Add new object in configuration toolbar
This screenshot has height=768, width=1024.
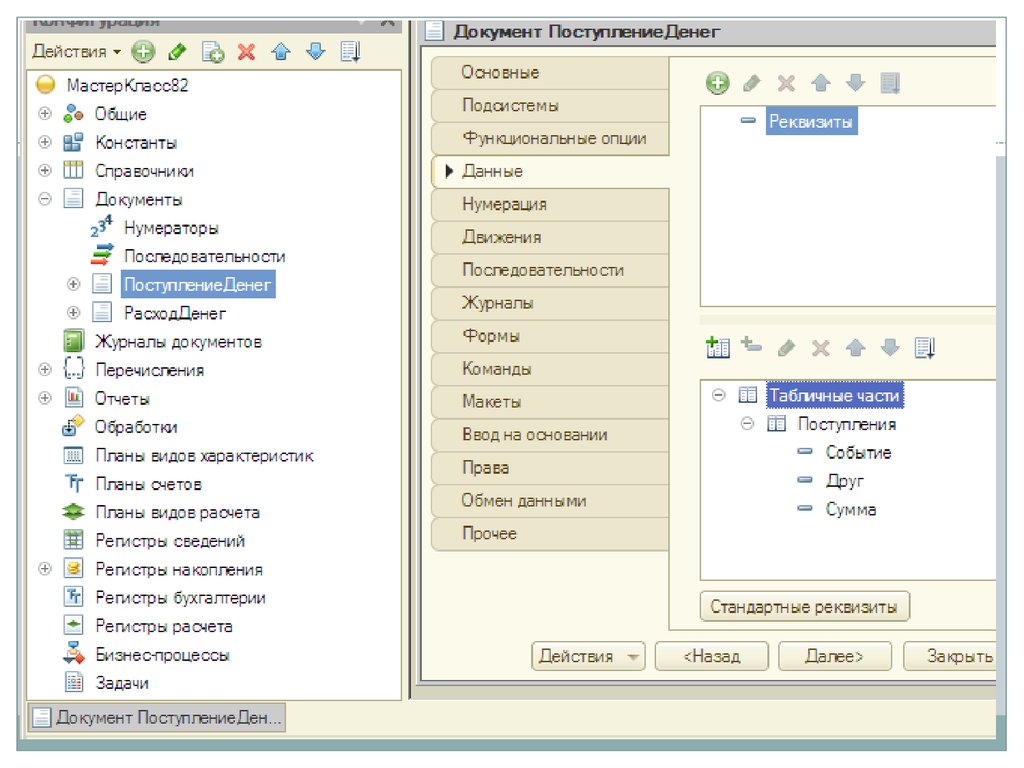pos(143,52)
